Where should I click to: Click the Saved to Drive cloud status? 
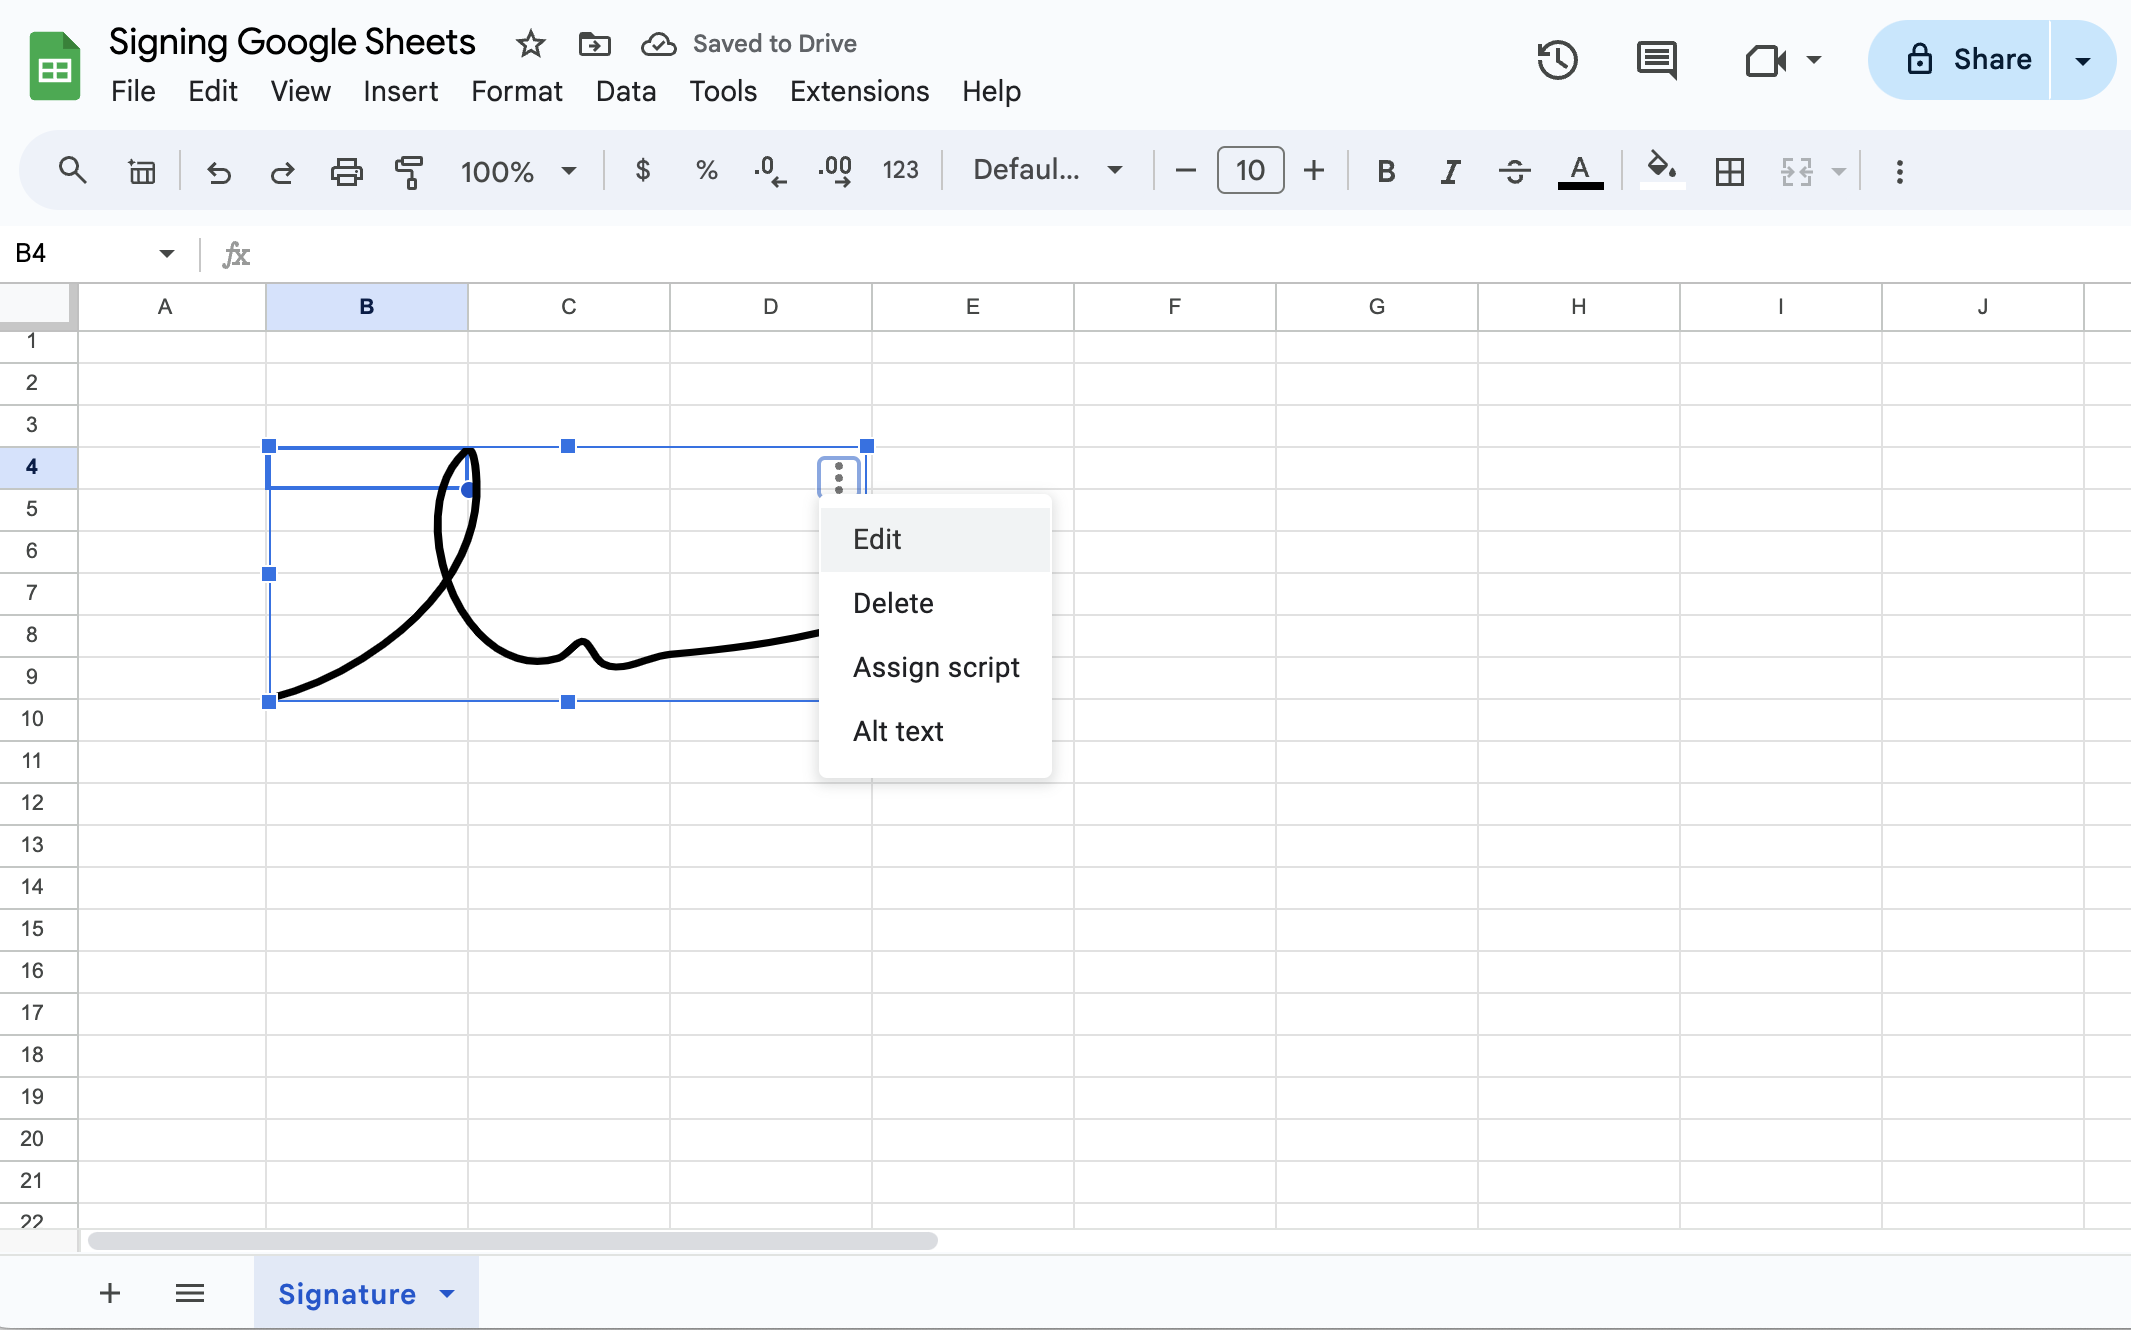[x=749, y=44]
